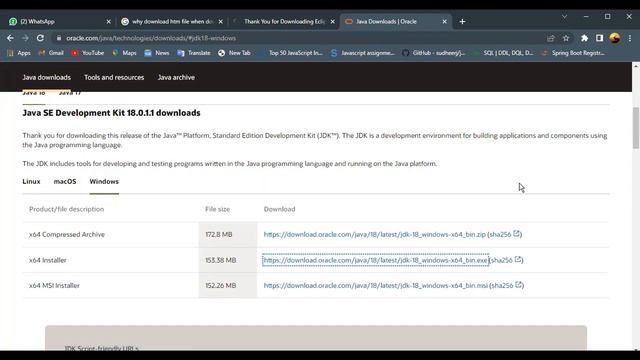Reload the Oracle page
This screenshot has height=360, width=640.
click(40, 38)
